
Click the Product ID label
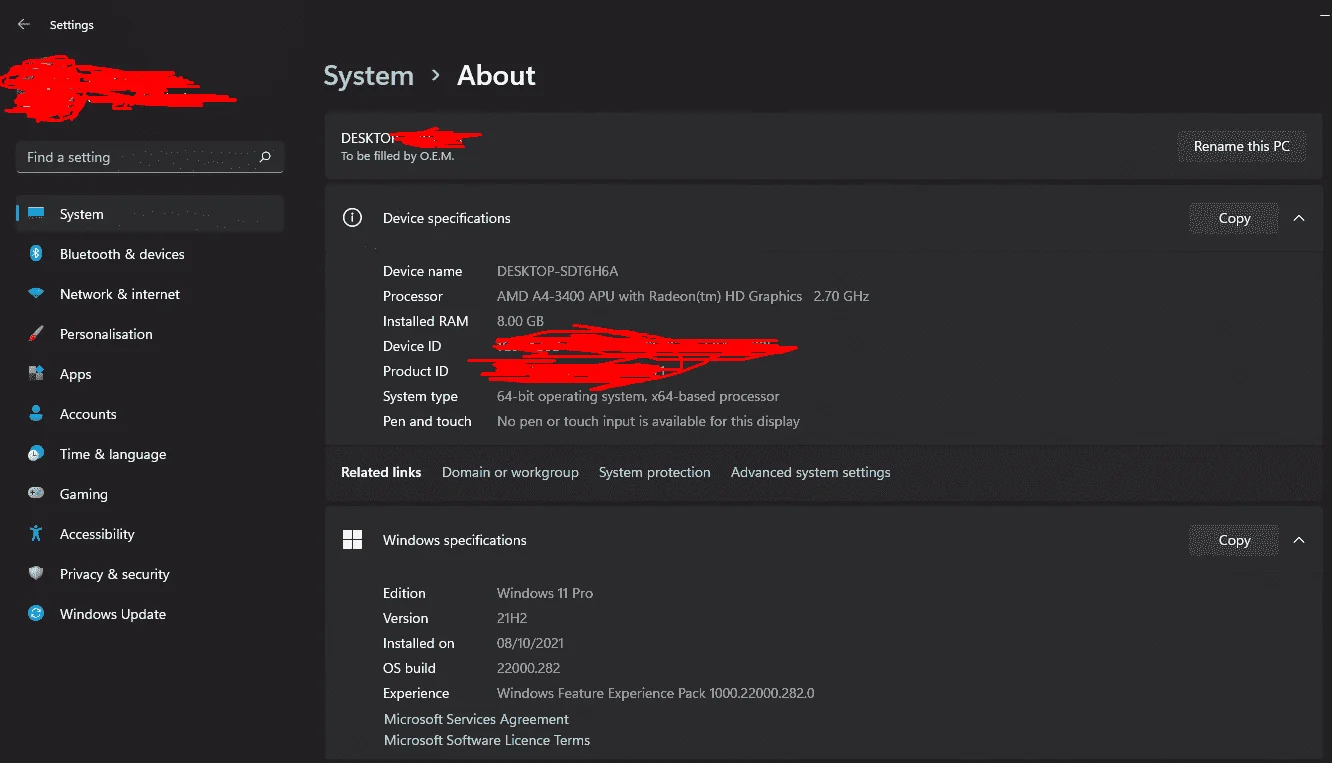pyautogui.click(x=416, y=371)
